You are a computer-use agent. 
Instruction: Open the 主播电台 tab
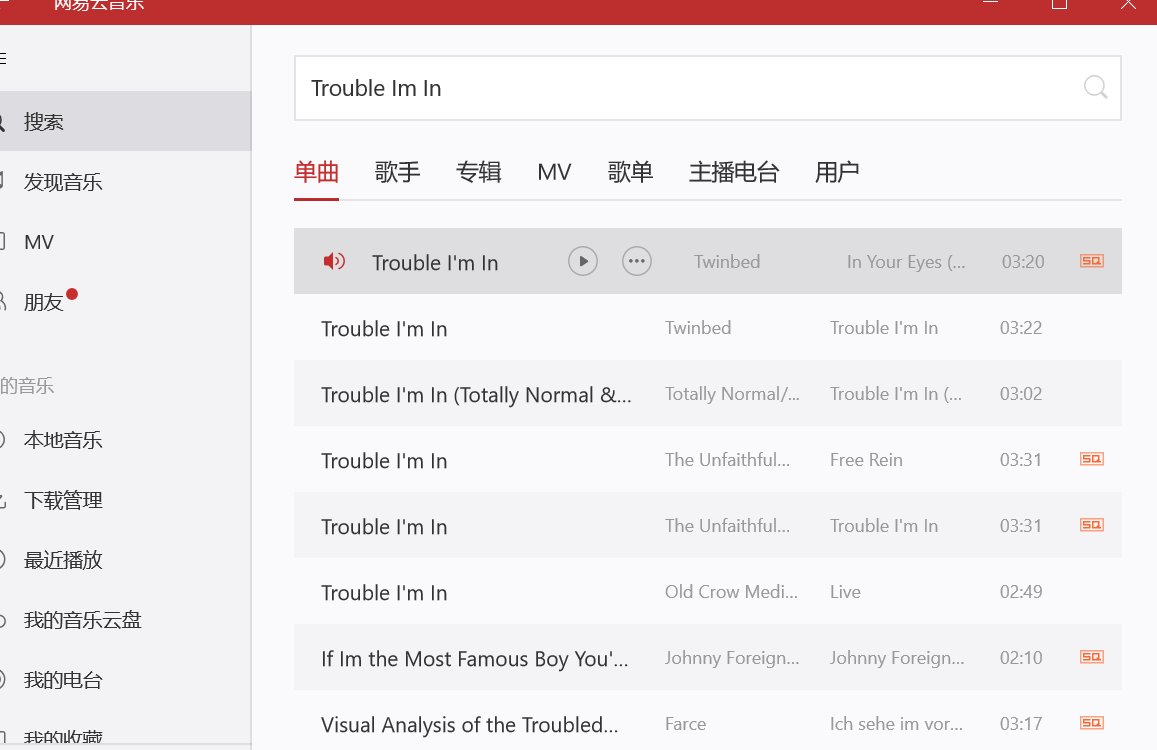pos(733,172)
